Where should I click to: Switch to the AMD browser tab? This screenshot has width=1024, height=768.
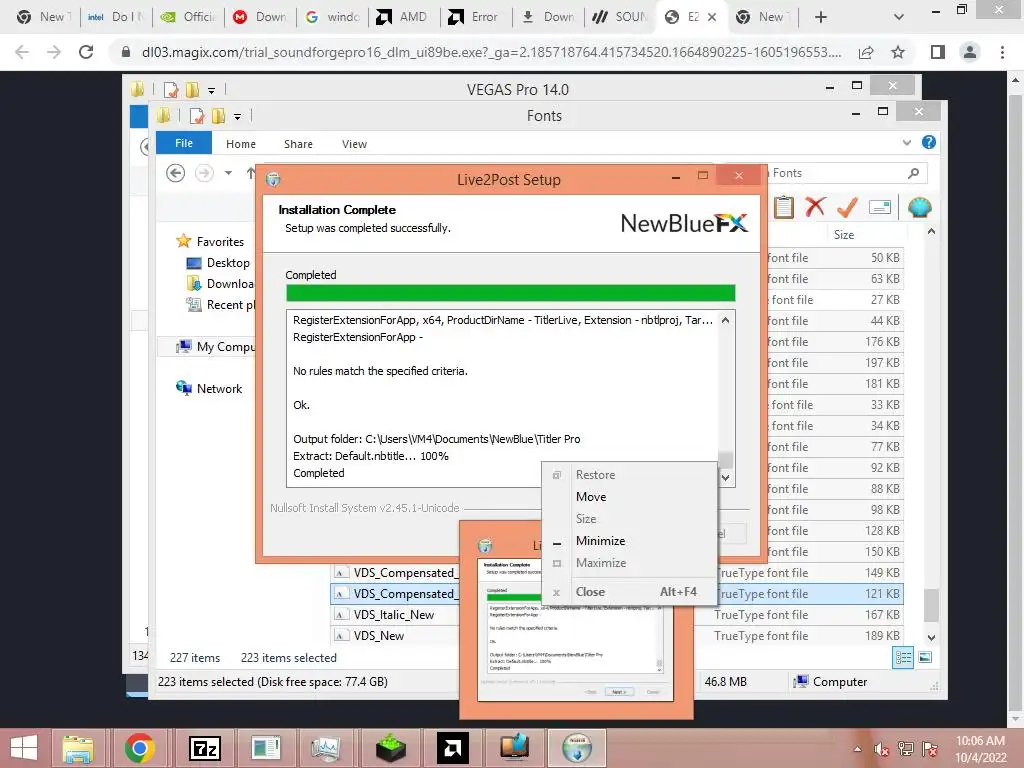[x=402, y=17]
